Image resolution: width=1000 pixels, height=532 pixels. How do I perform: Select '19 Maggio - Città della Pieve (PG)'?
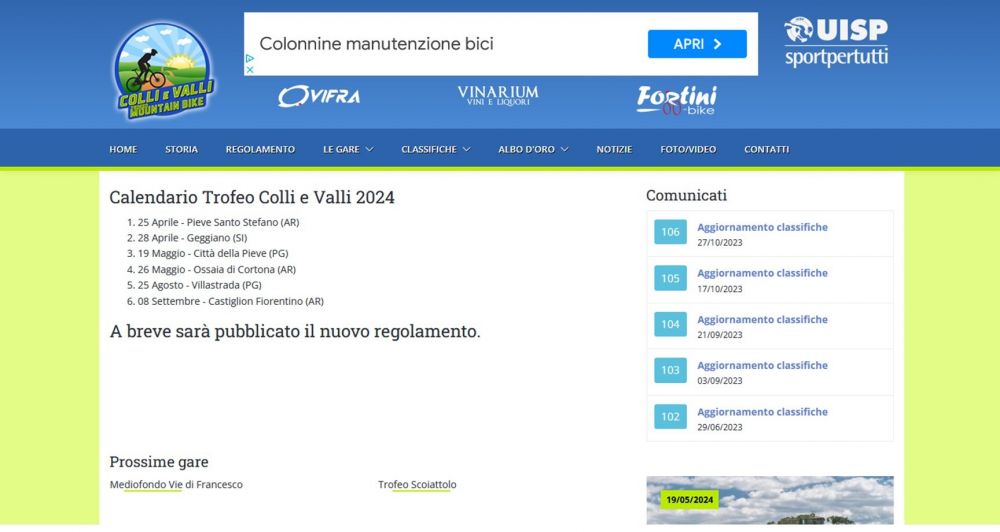click(x=213, y=253)
